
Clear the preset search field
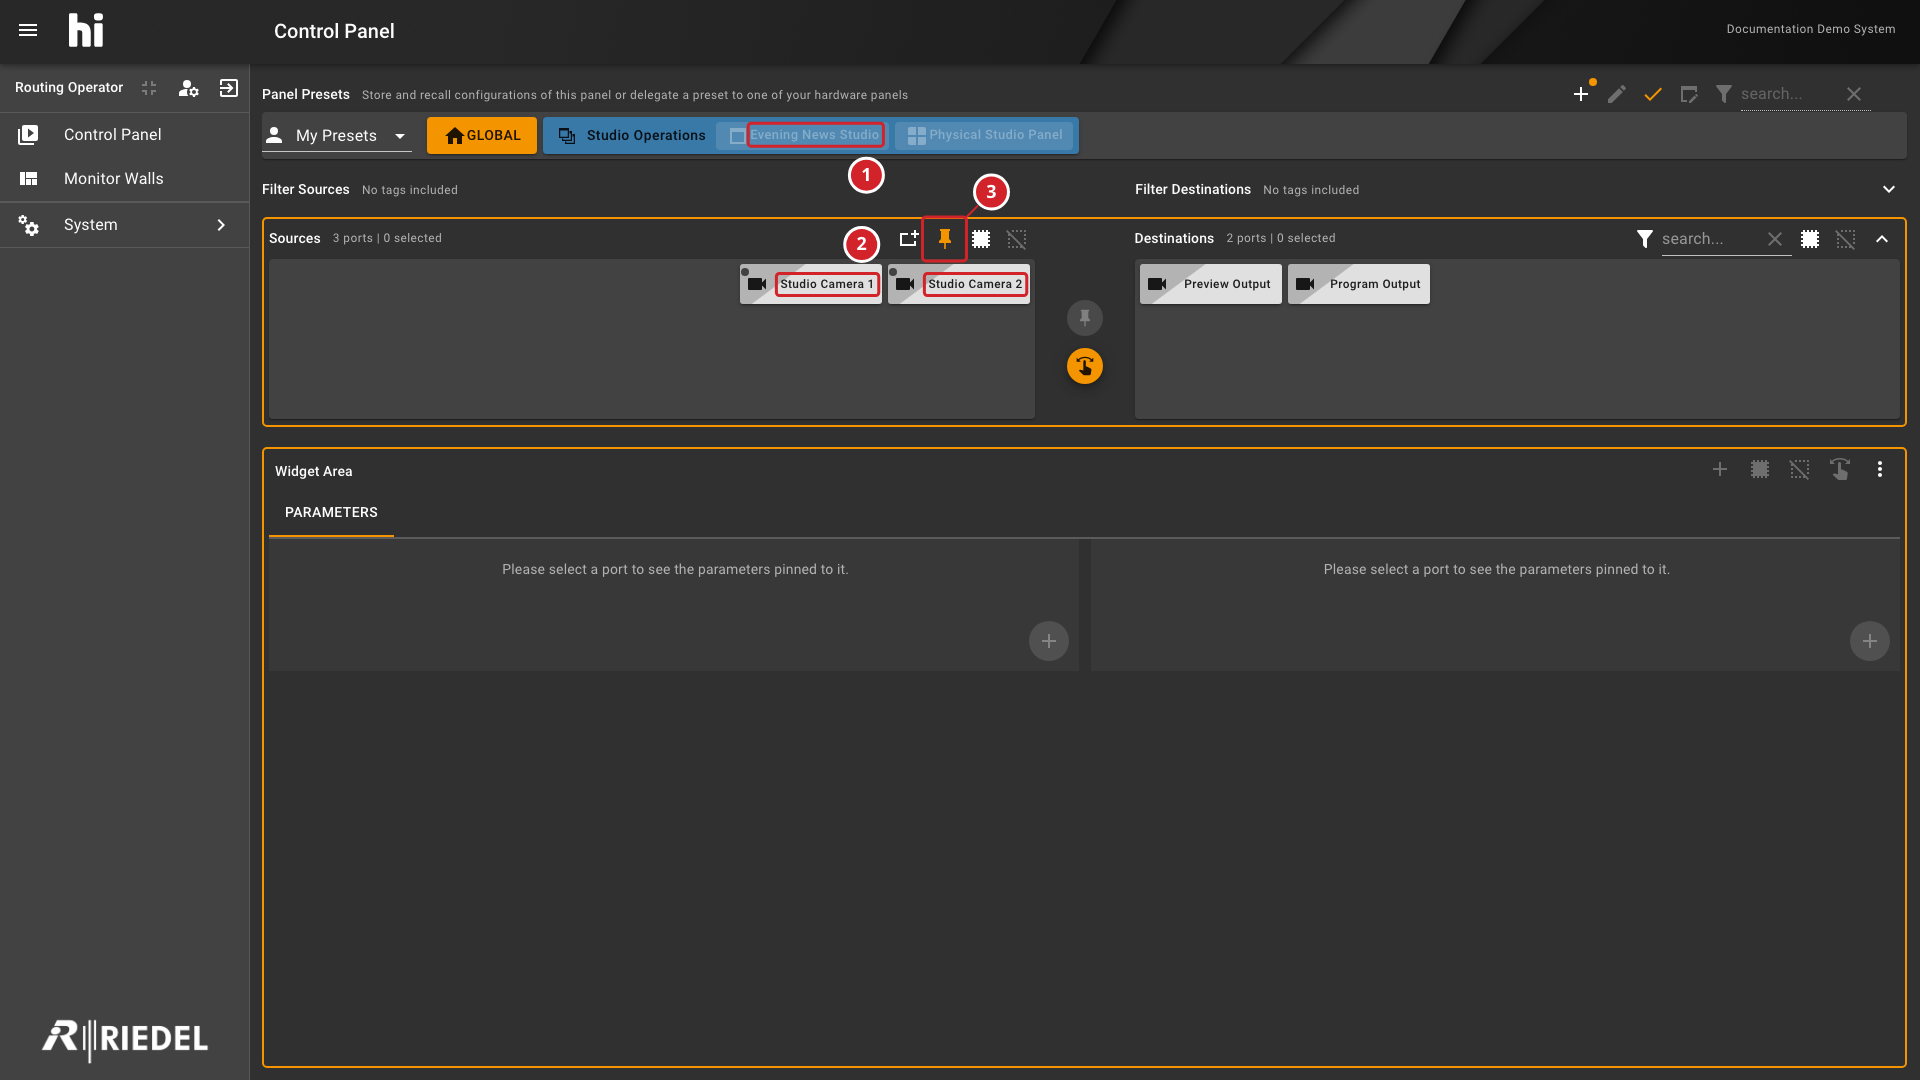[1854, 94]
